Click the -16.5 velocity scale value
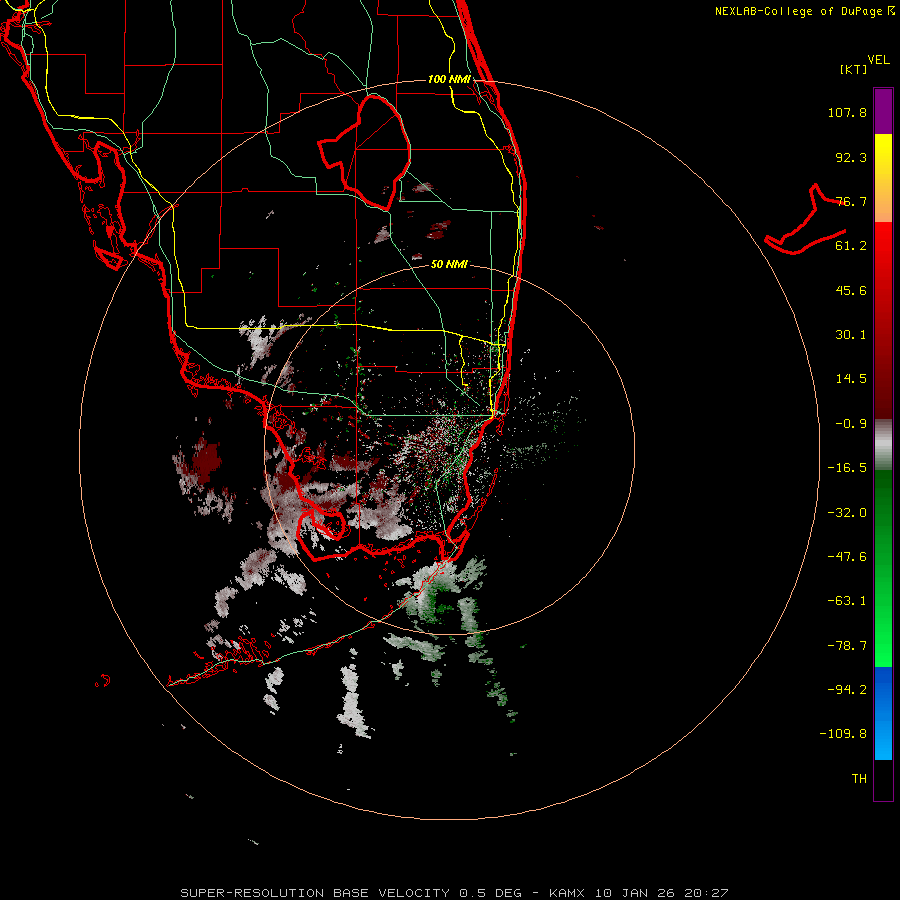 [x=847, y=468]
